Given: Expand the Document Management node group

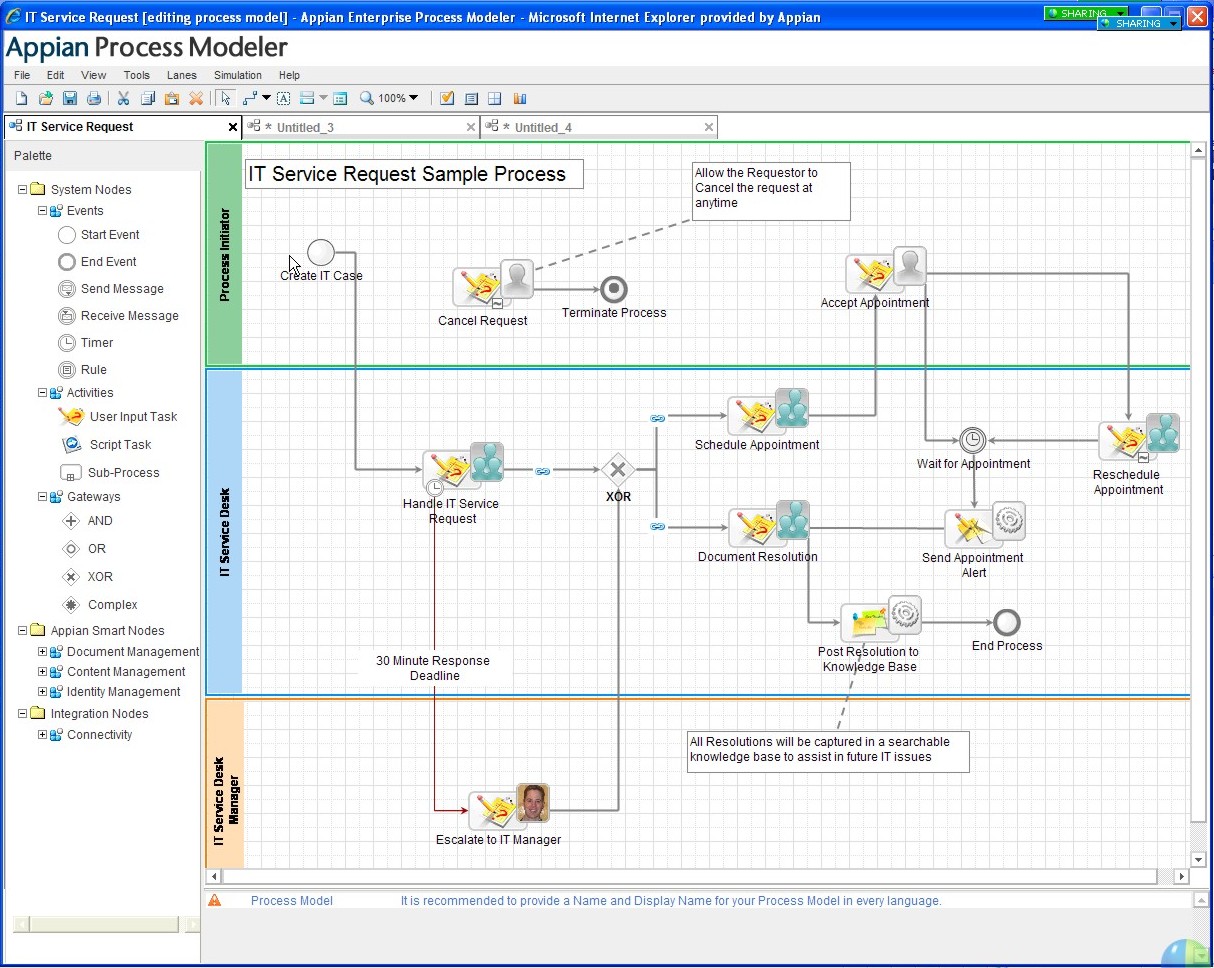Looking at the screenshot, I should click(43, 652).
